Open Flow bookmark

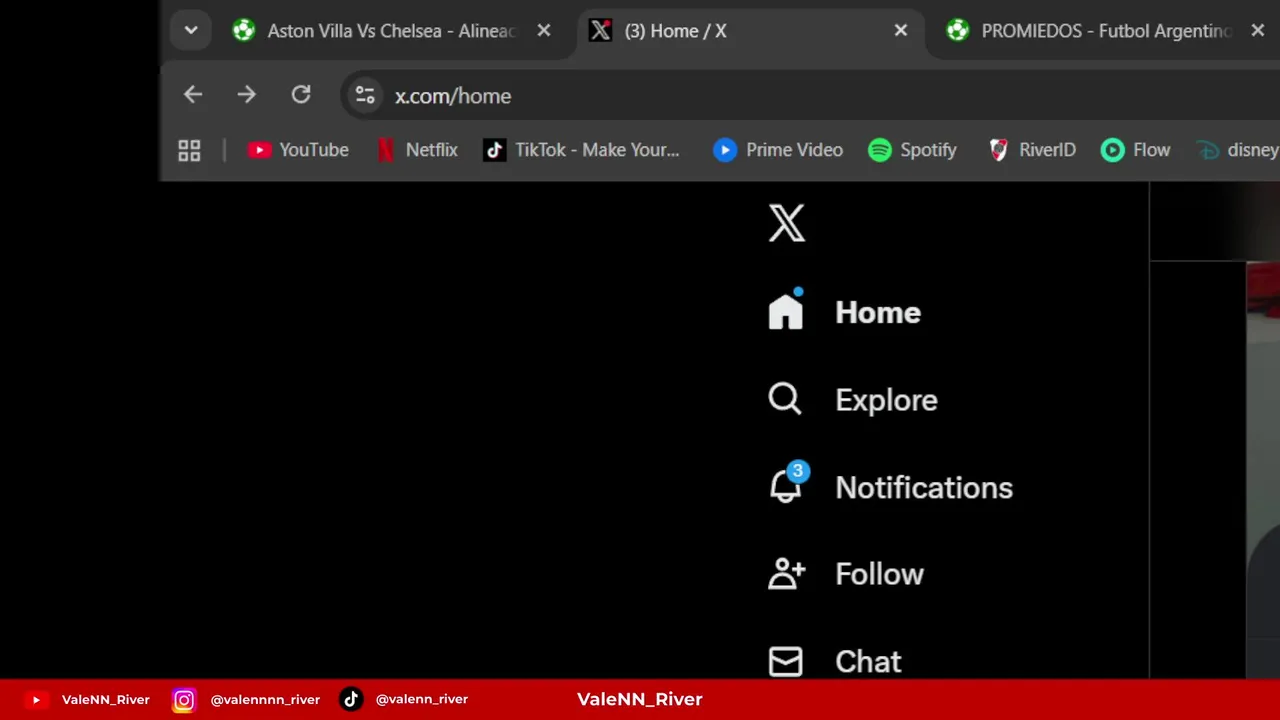[x=1135, y=150]
